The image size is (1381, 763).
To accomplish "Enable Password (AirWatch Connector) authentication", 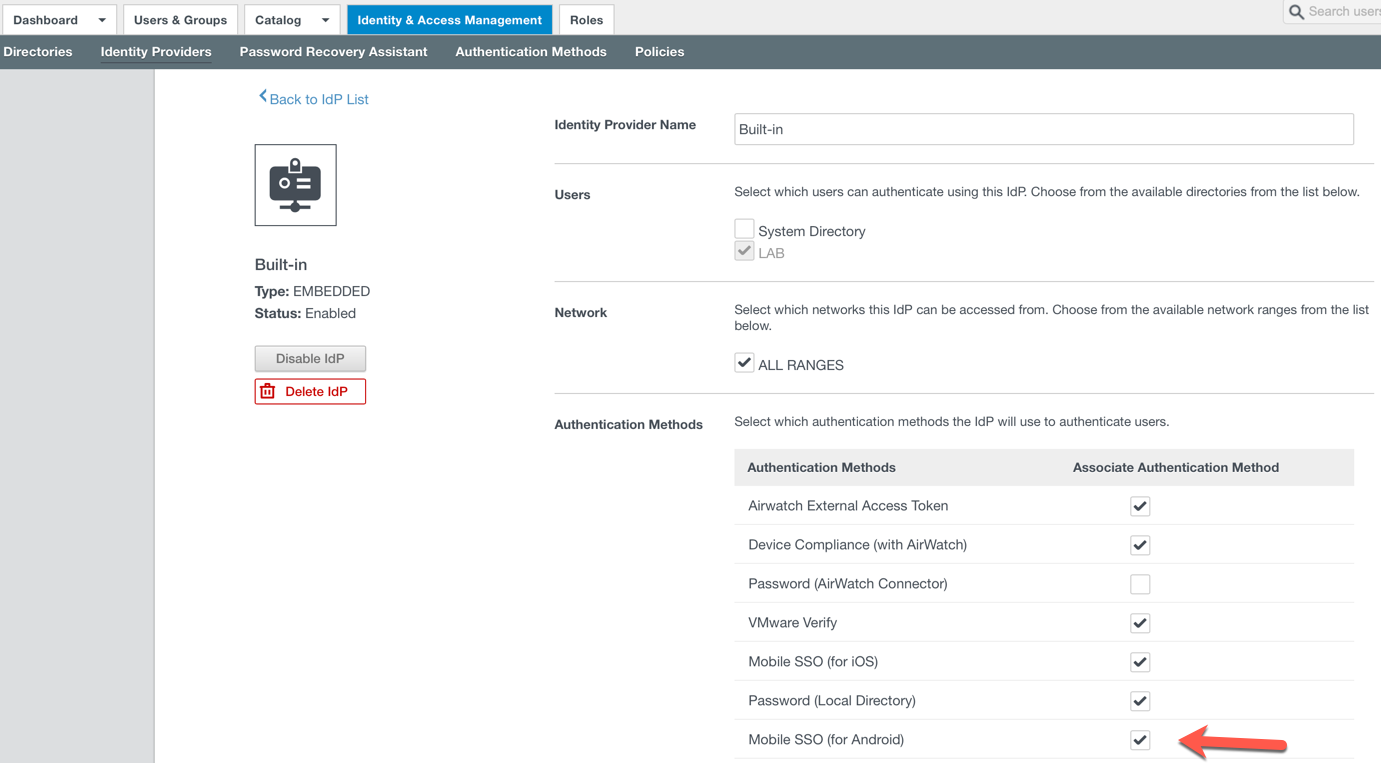I will click(x=1140, y=584).
